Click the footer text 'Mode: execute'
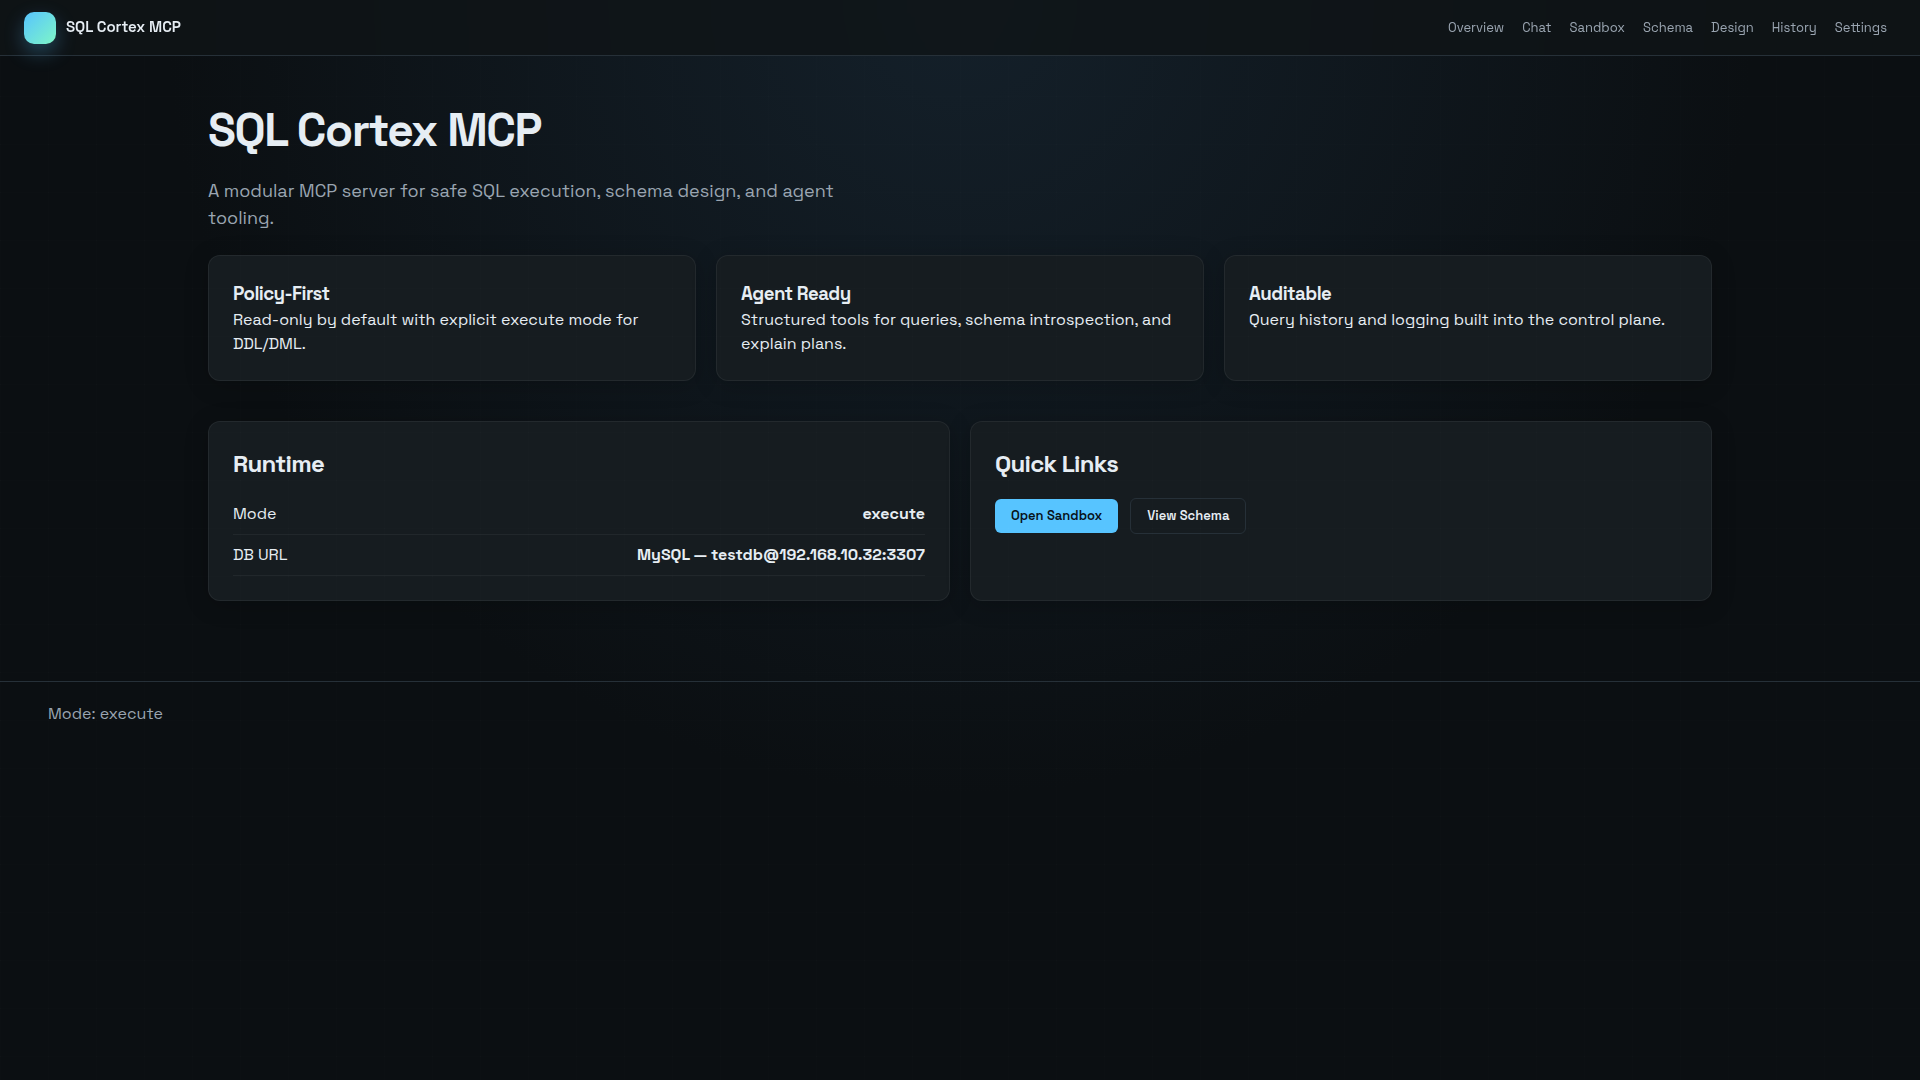This screenshot has height=1080, width=1920. tap(105, 714)
